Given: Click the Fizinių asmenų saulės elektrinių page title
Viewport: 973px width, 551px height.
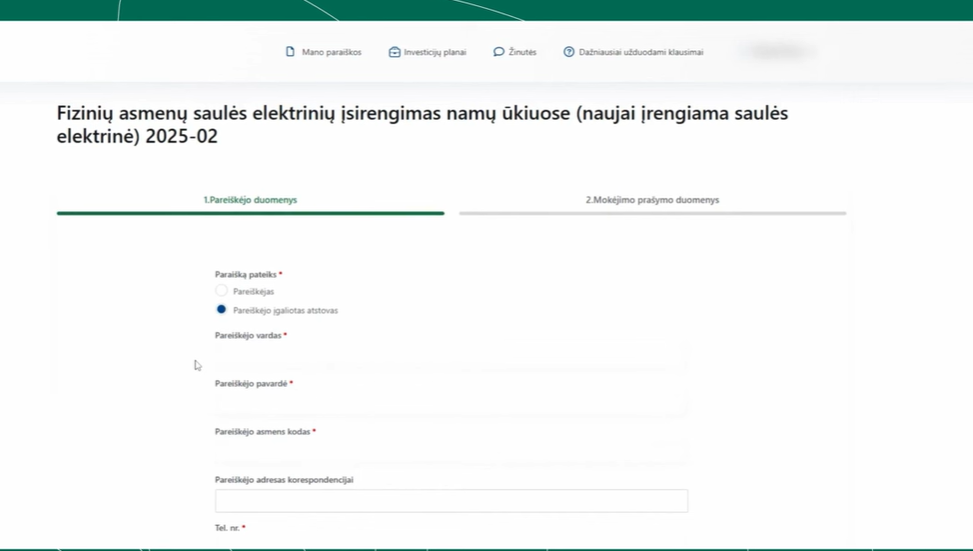Looking at the screenshot, I should coord(422,124).
